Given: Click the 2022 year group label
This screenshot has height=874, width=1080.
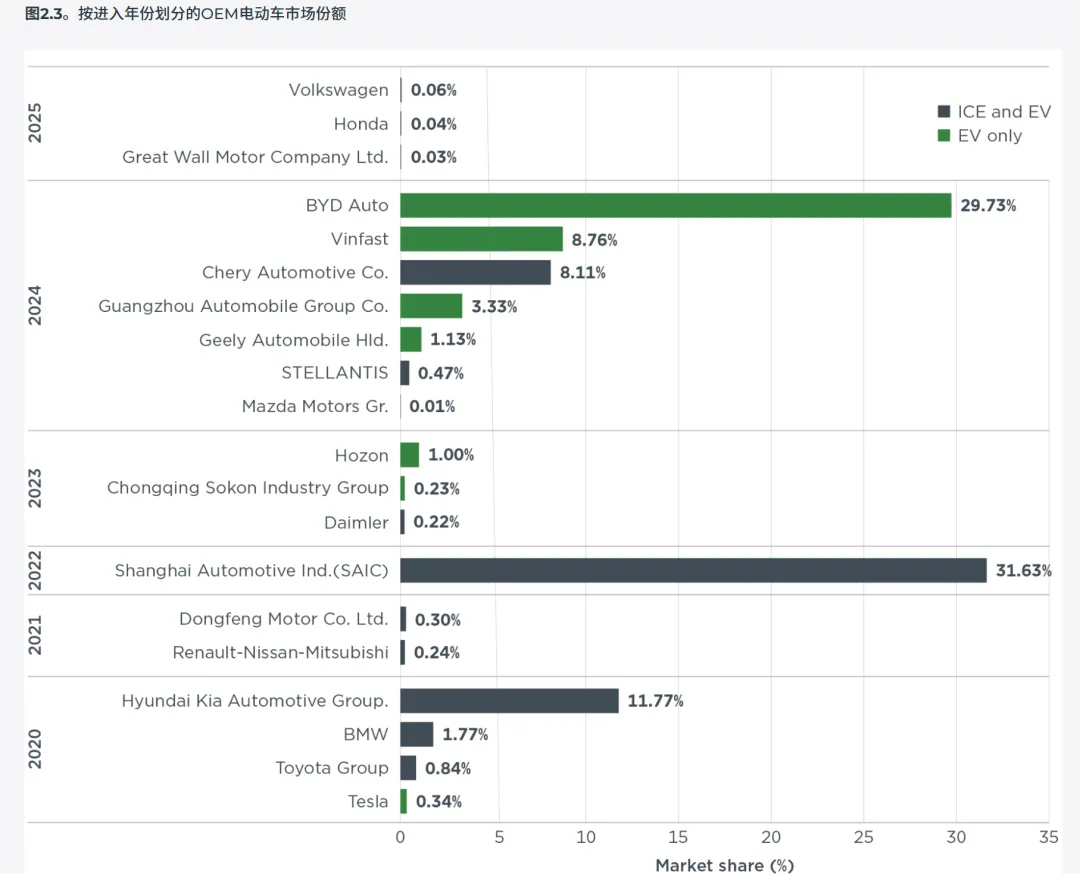Looking at the screenshot, I should pos(34,570).
